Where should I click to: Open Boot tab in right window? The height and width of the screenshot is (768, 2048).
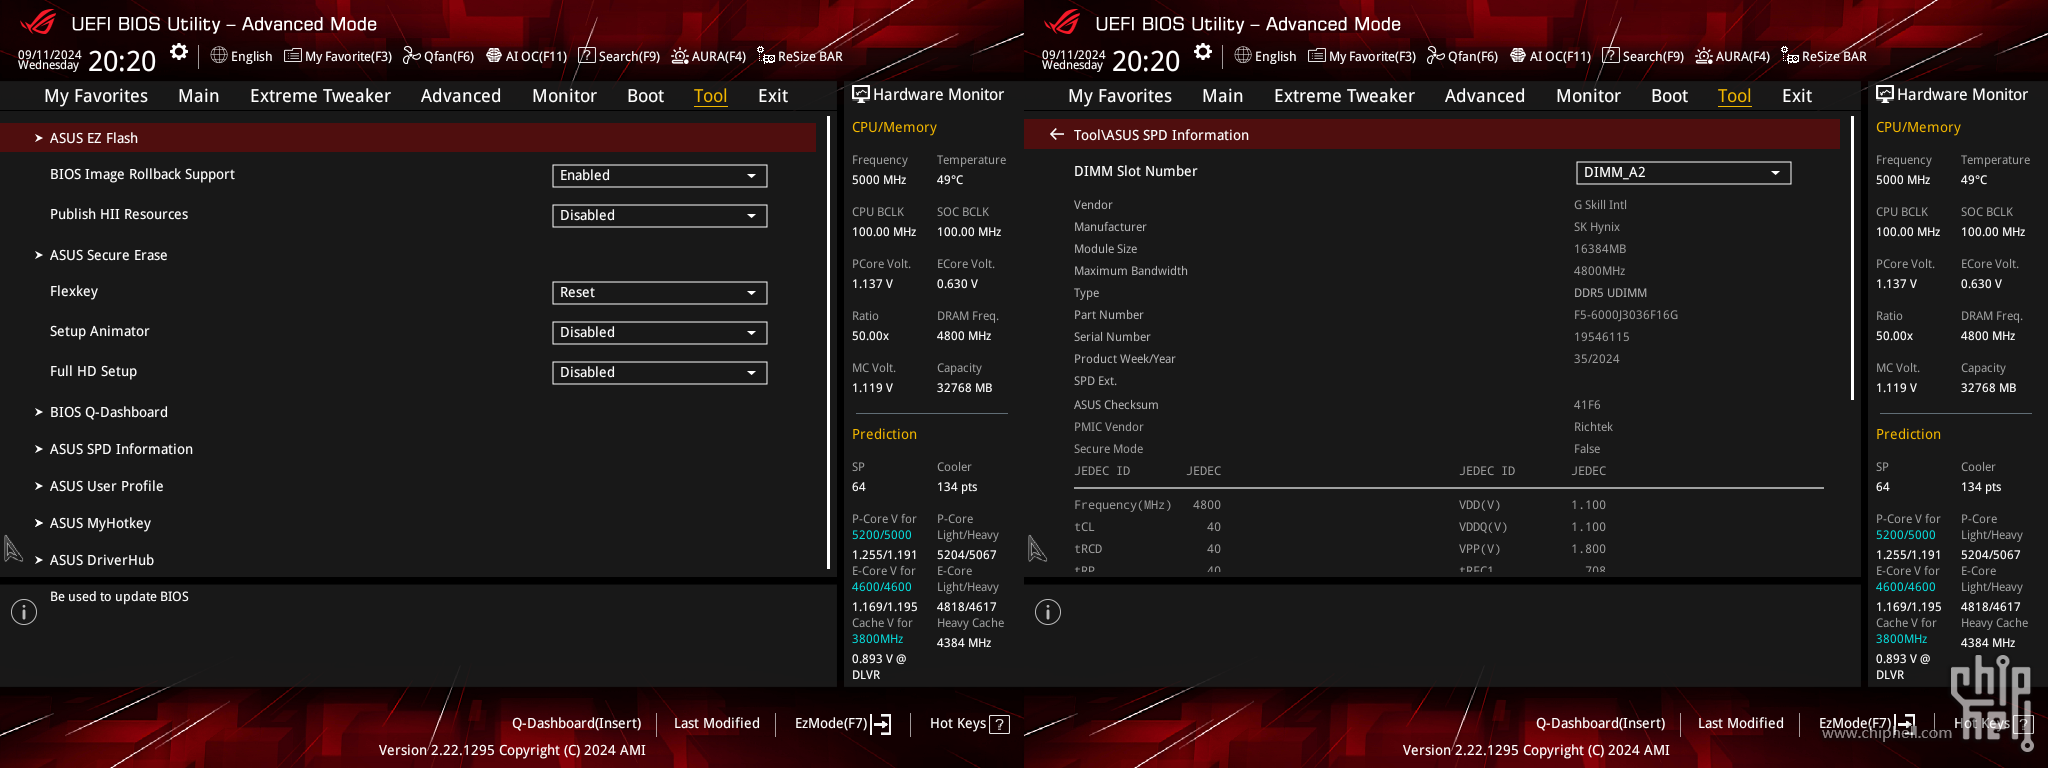1669,96
